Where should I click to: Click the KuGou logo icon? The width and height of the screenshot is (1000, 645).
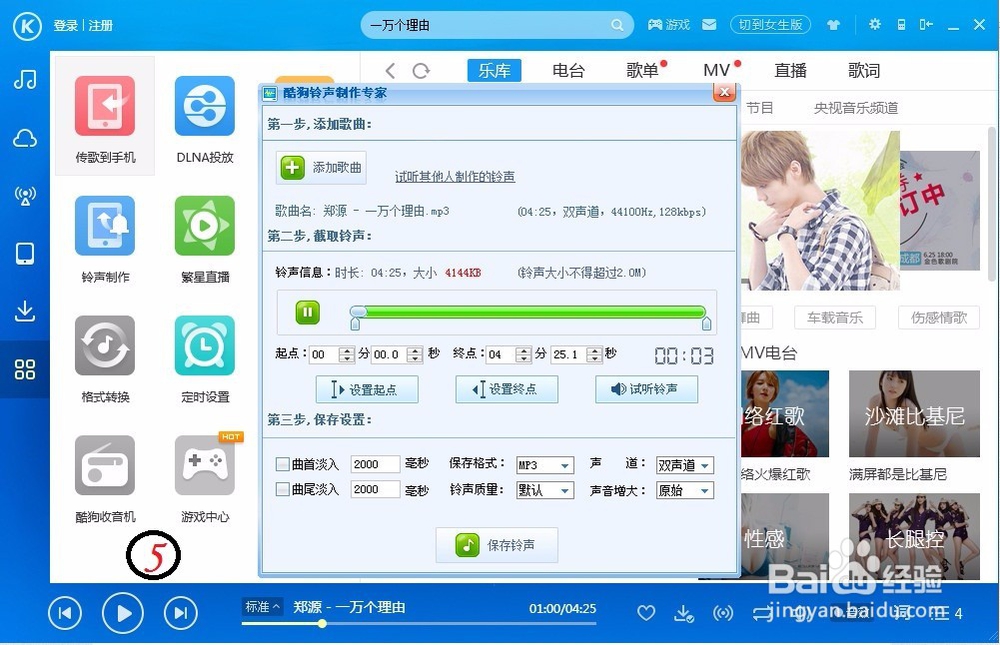click(27, 26)
